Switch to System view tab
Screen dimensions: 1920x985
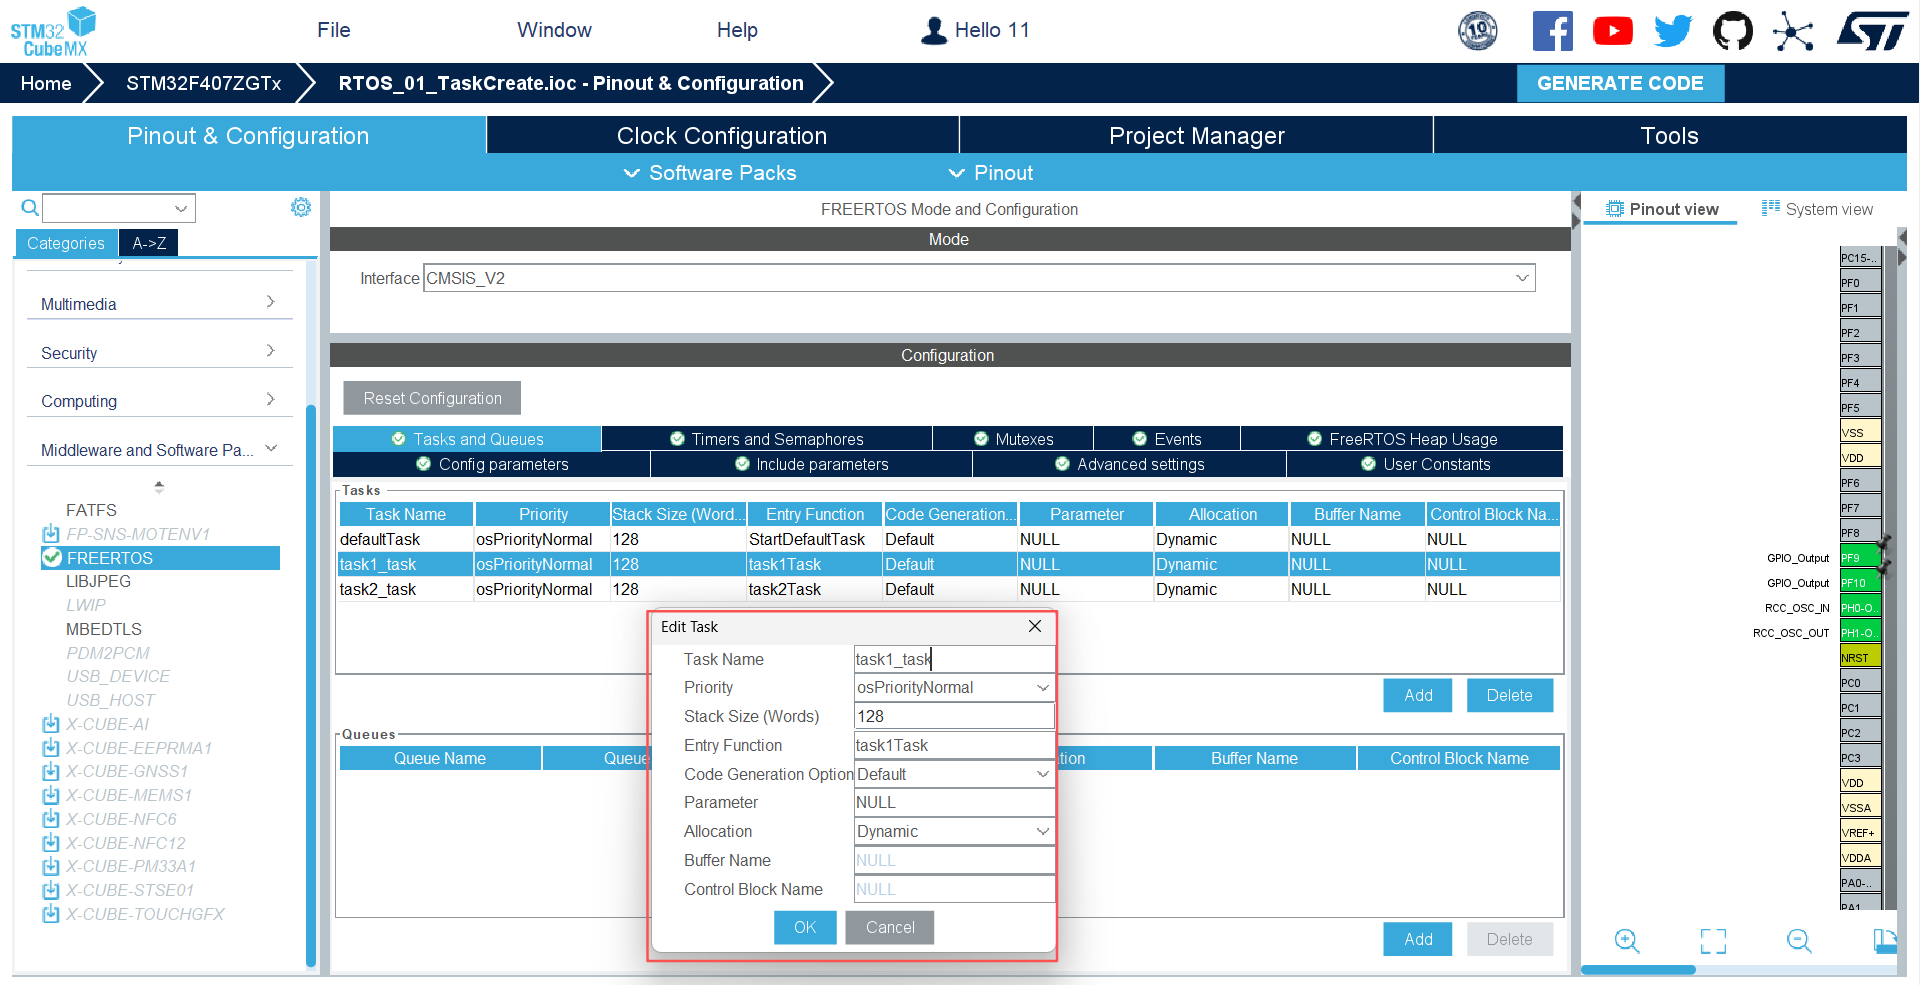point(1817,209)
